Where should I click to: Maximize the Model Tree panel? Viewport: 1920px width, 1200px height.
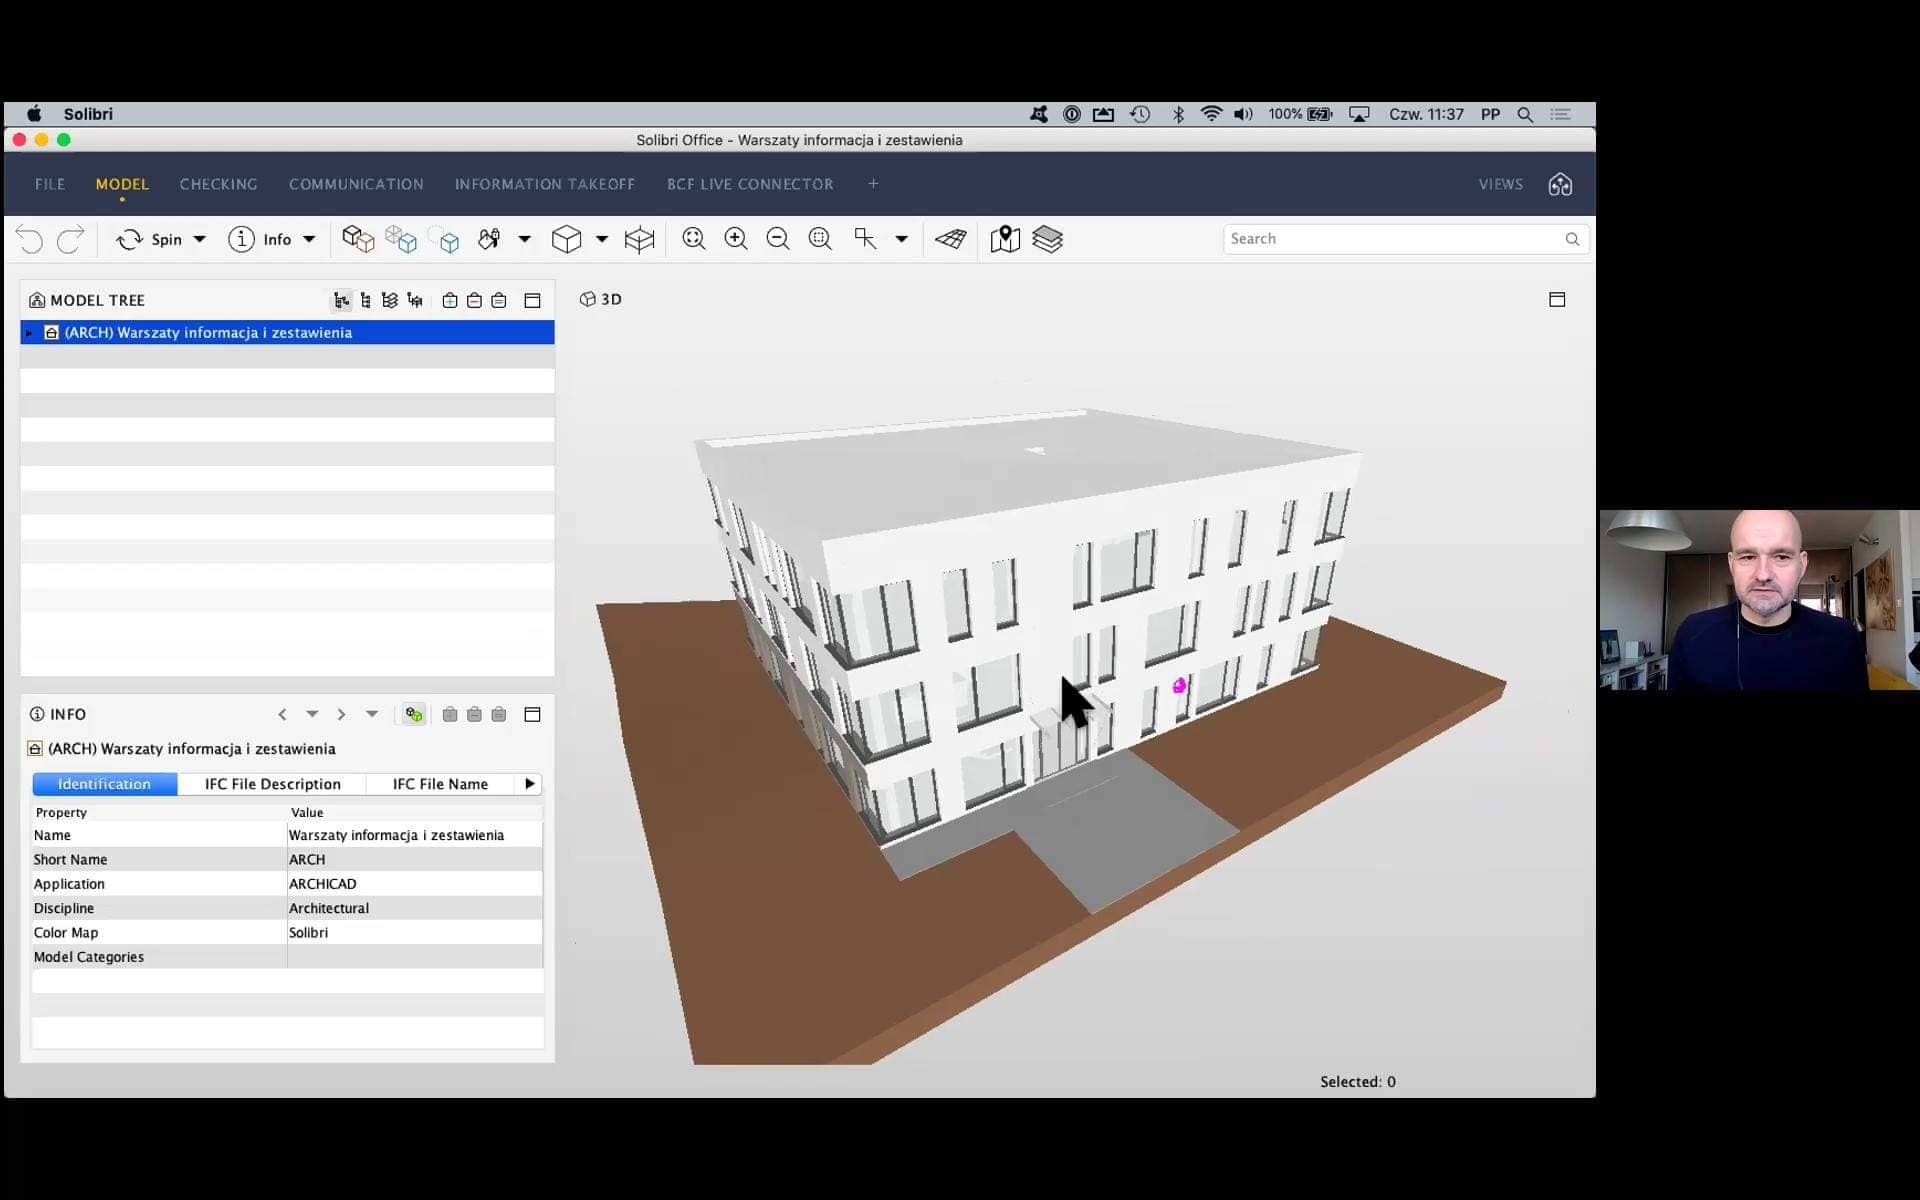(533, 300)
